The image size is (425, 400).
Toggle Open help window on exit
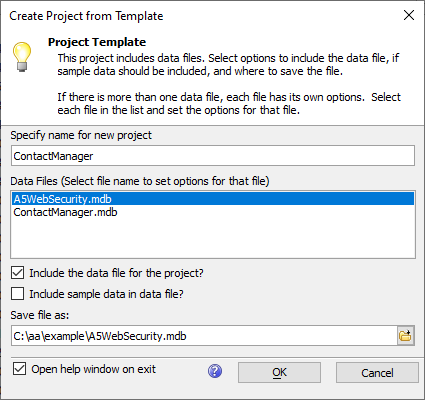coord(19,369)
